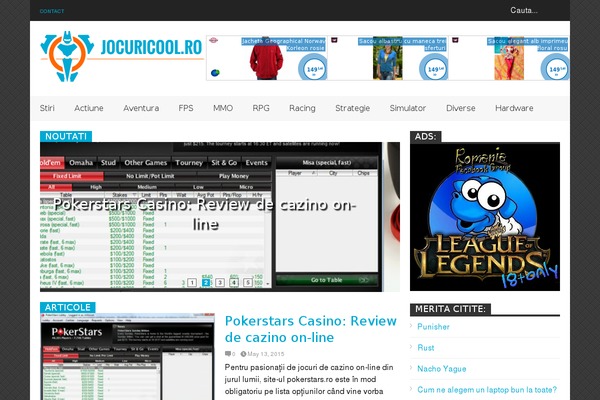Open the CONTACT link in top bar
The width and height of the screenshot is (600, 400).
(x=52, y=11)
